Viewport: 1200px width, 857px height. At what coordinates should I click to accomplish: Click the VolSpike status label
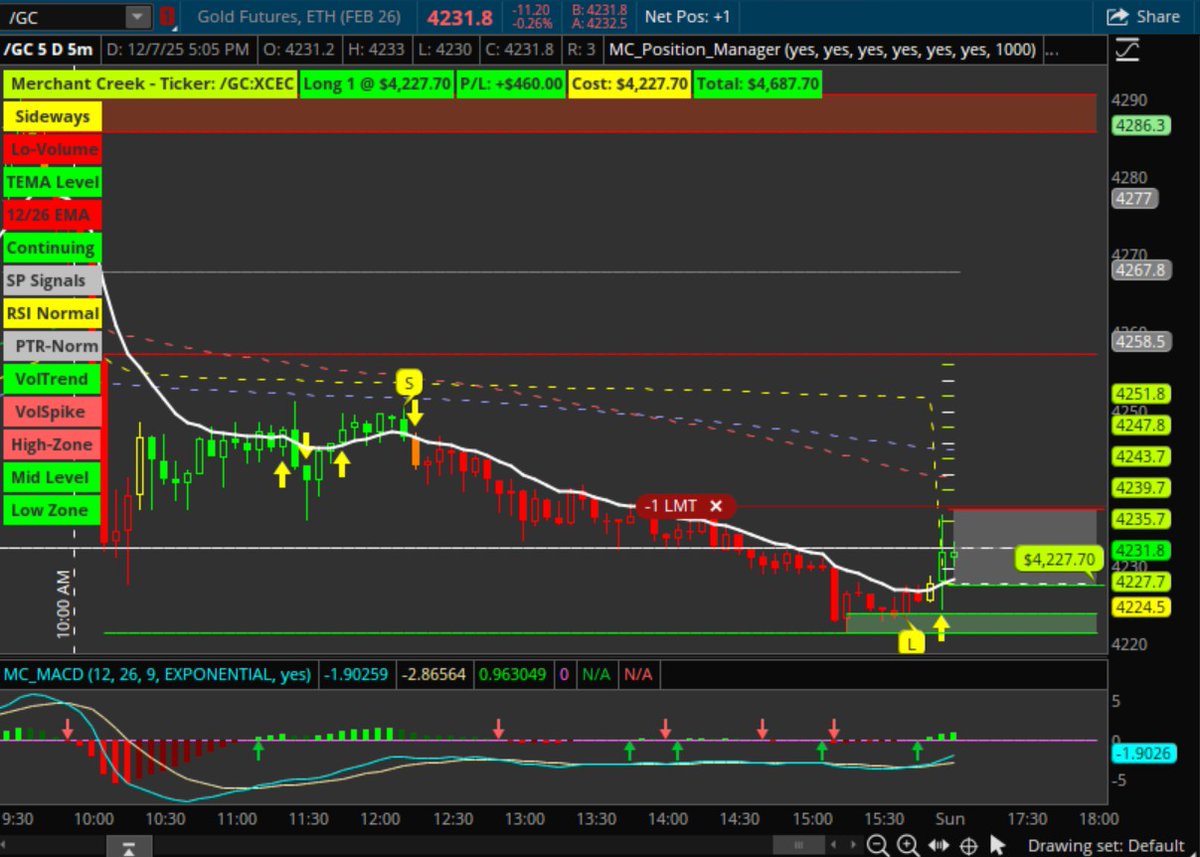tap(52, 412)
